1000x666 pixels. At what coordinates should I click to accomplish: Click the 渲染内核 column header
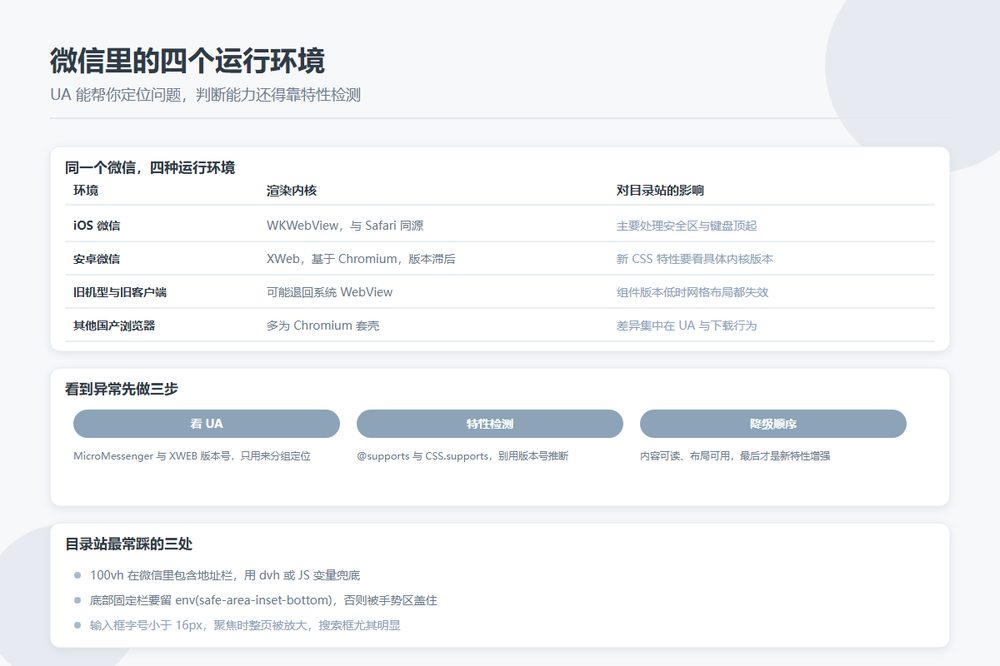(291, 190)
